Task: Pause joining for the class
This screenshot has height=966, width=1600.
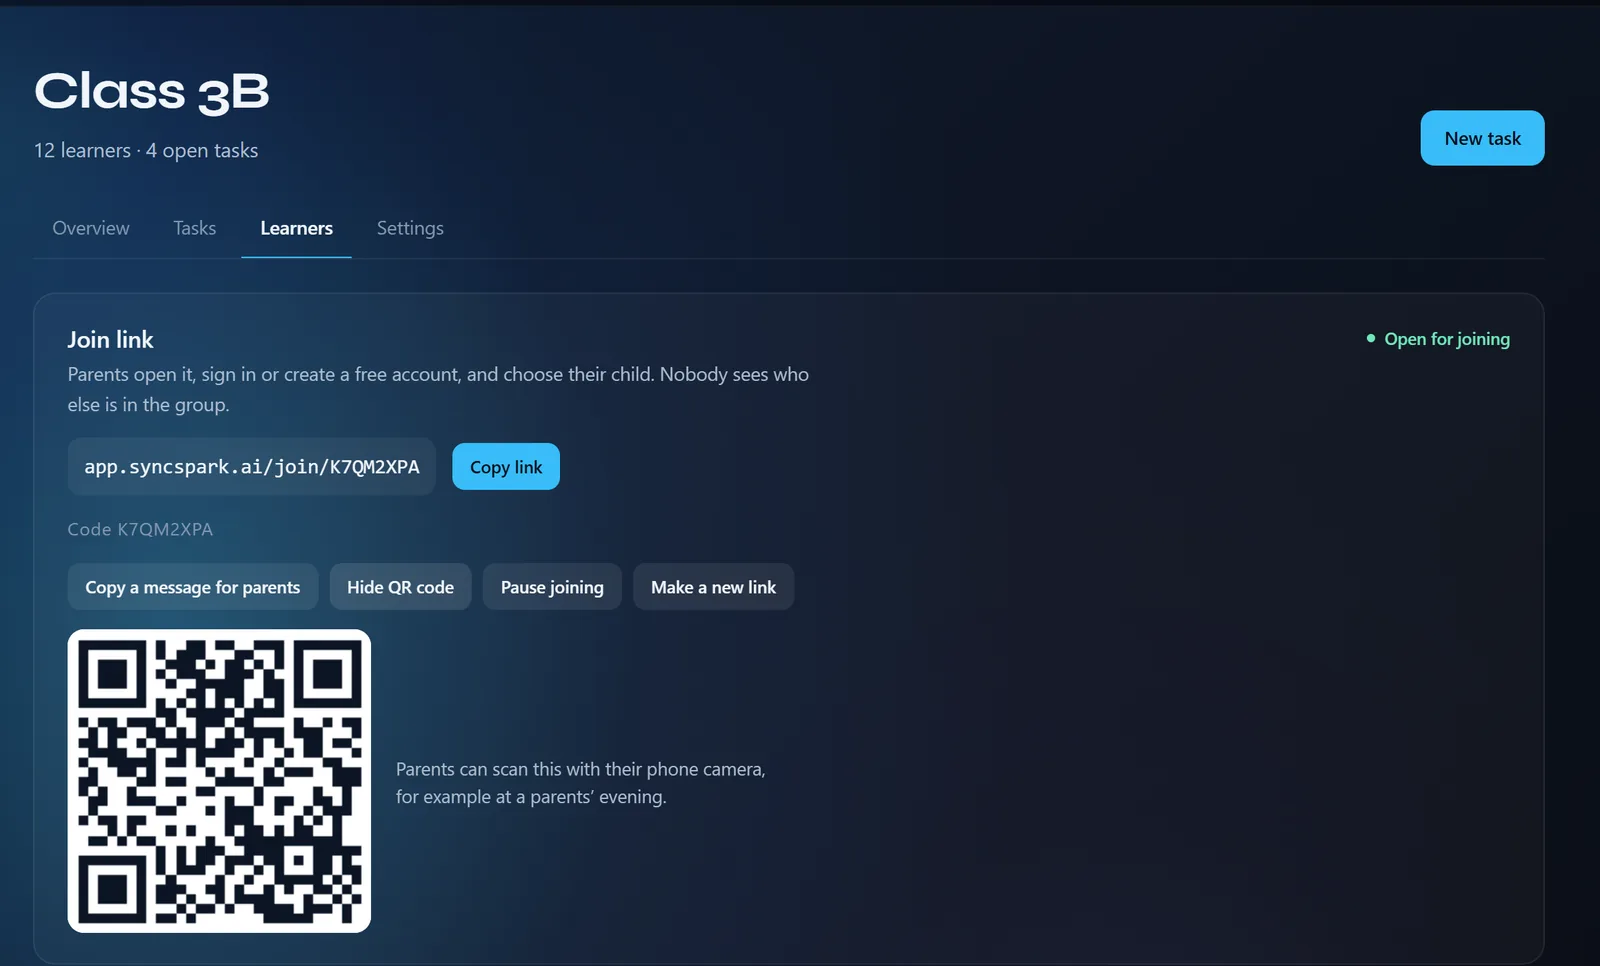Action: pos(552,587)
